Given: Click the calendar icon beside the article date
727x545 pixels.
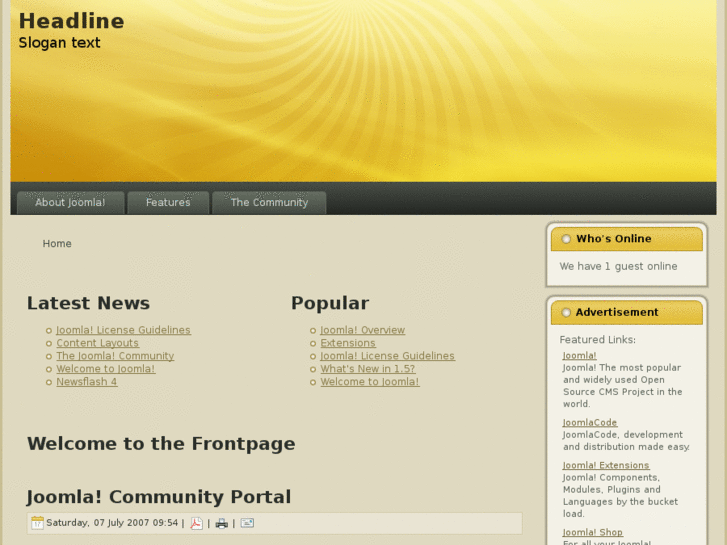Looking at the screenshot, I should coord(37,523).
